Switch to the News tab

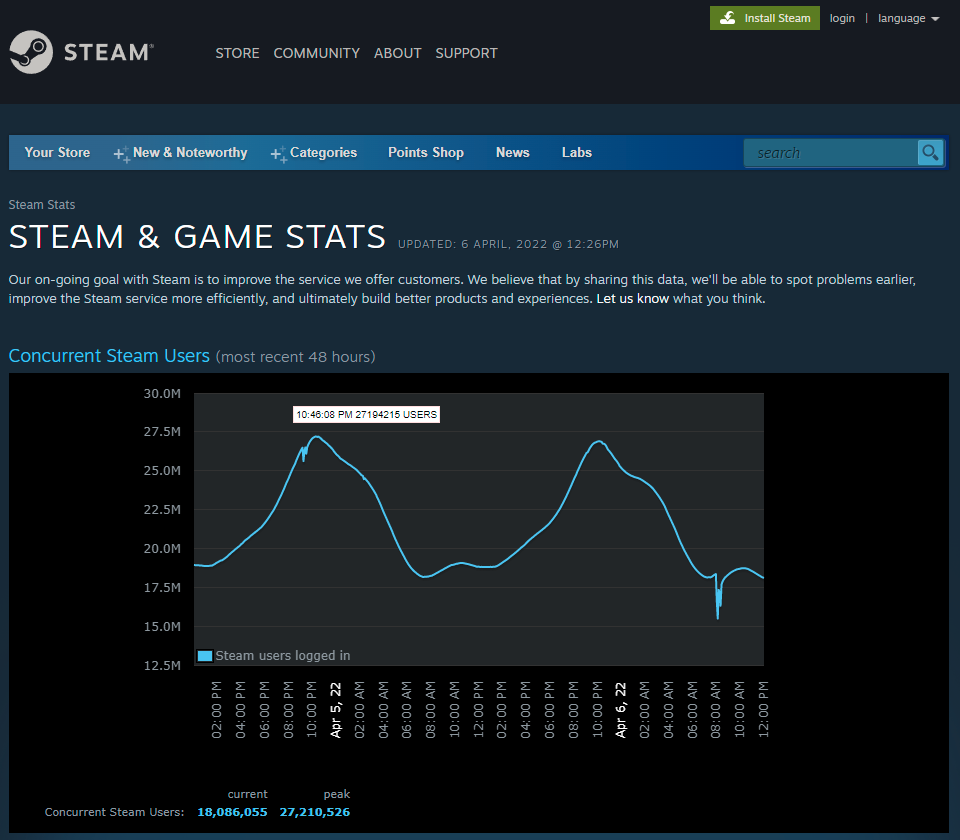coord(512,152)
